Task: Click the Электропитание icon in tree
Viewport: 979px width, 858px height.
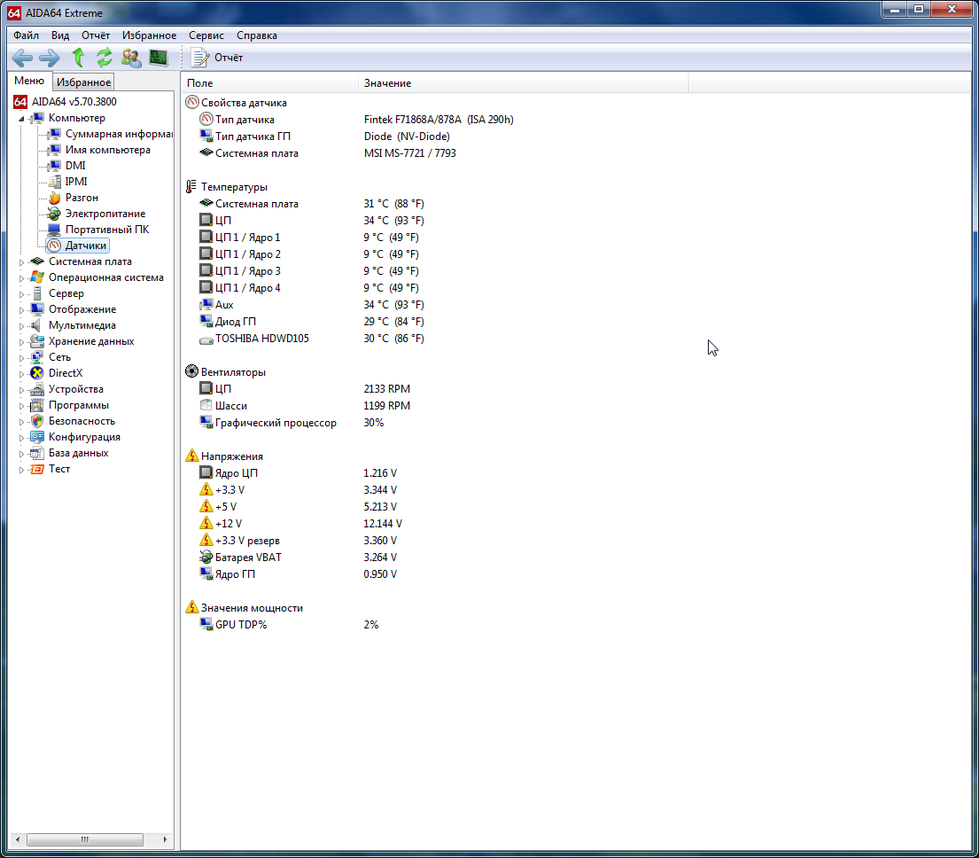Action: [55, 214]
